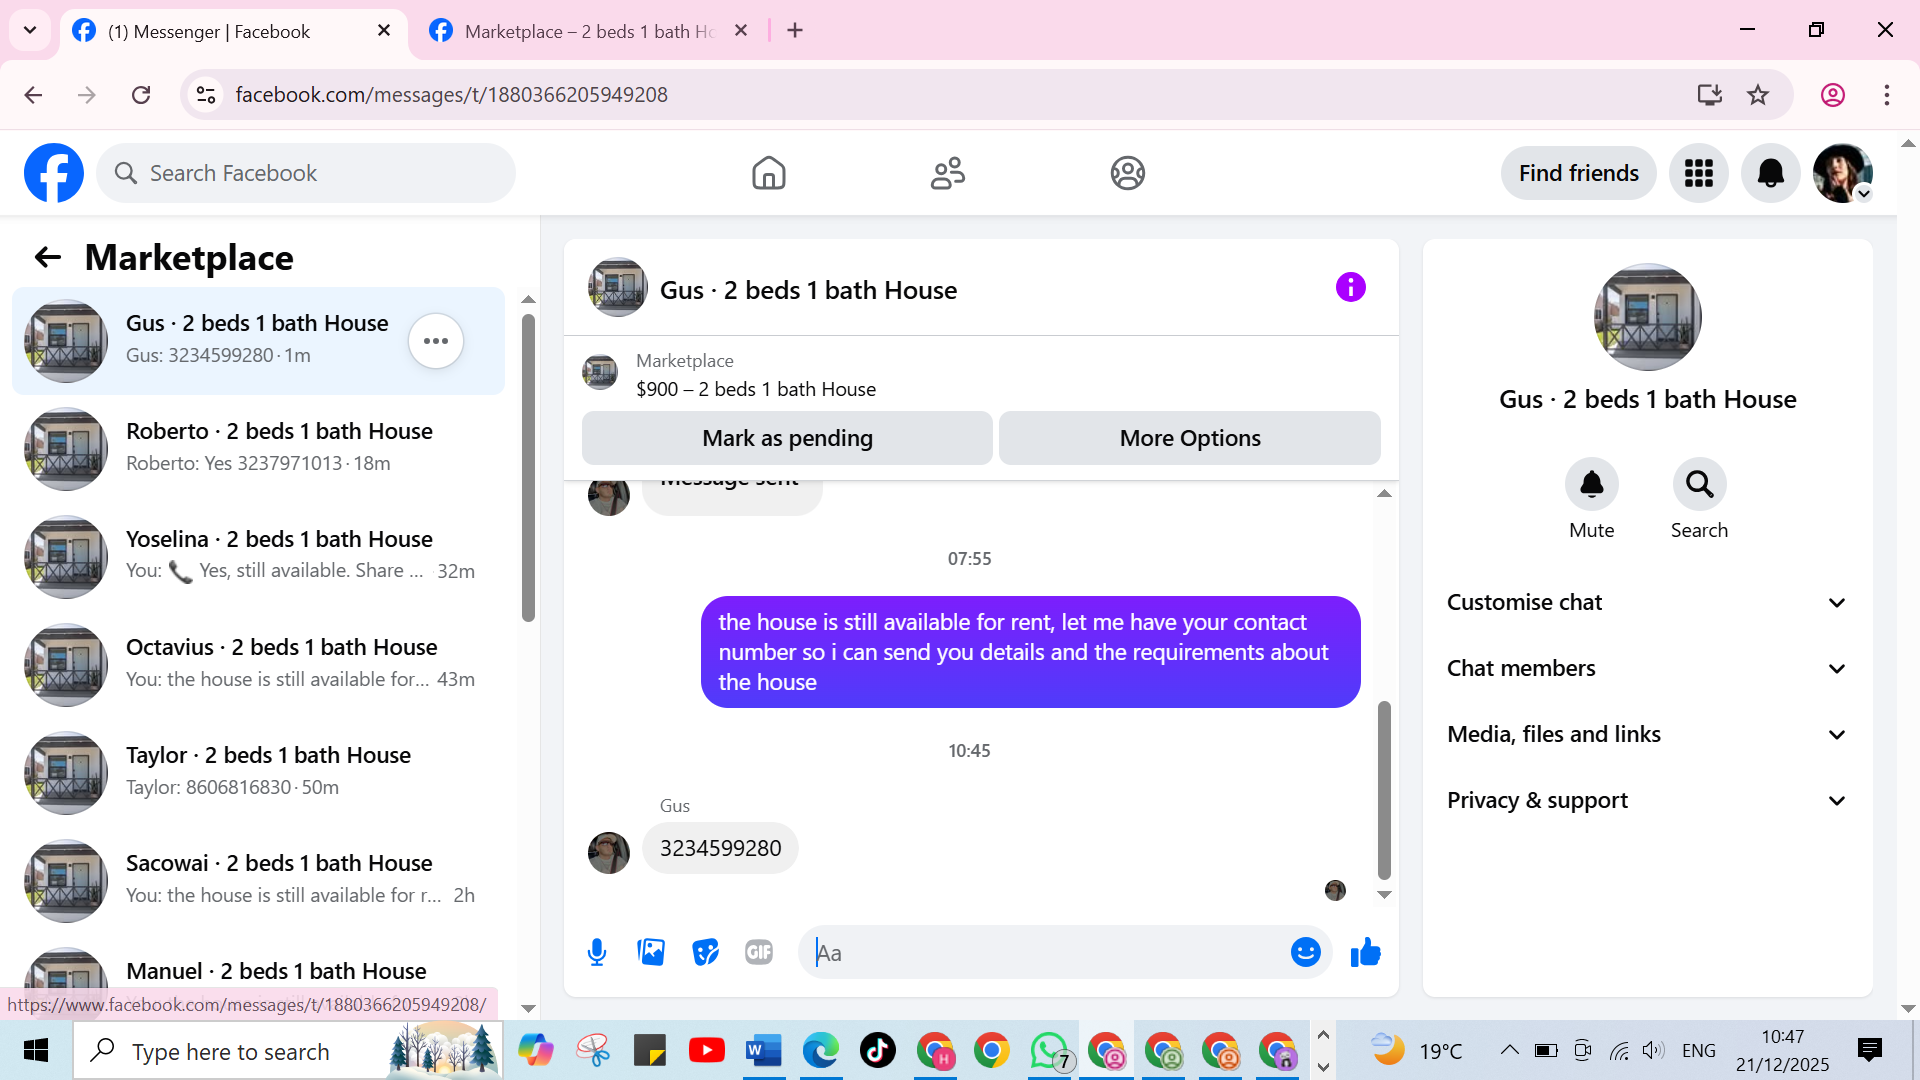Click the Search Facebook field

(306, 173)
